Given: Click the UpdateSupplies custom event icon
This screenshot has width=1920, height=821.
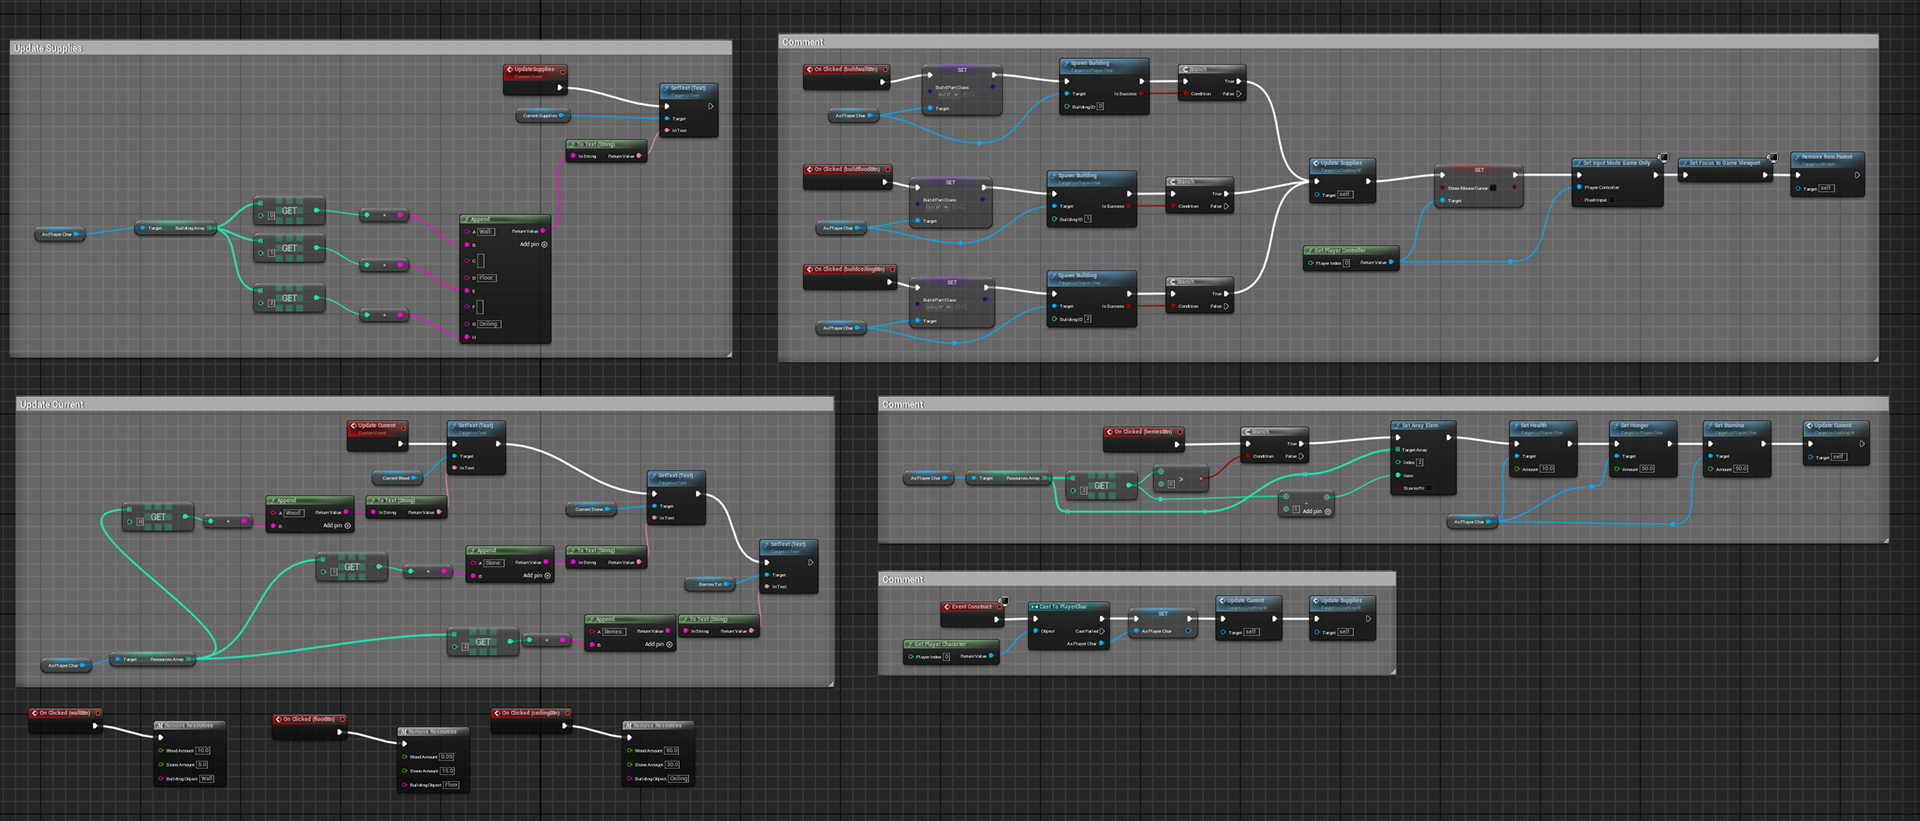Looking at the screenshot, I should 510,70.
